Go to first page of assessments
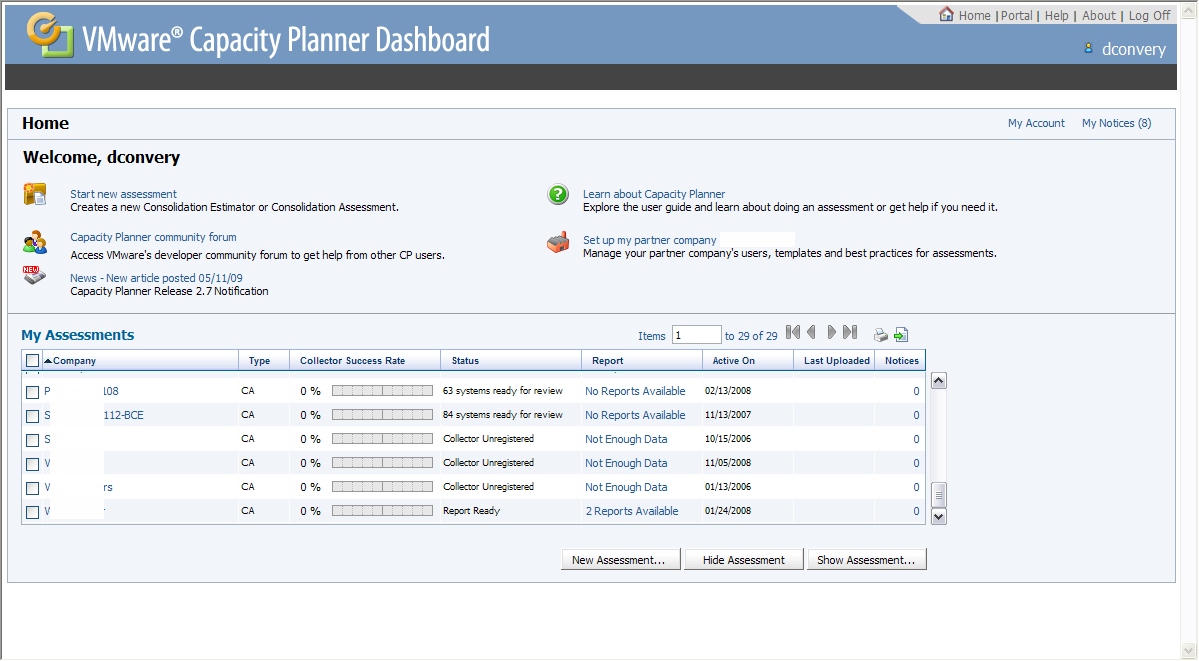 tap(793, 332)
